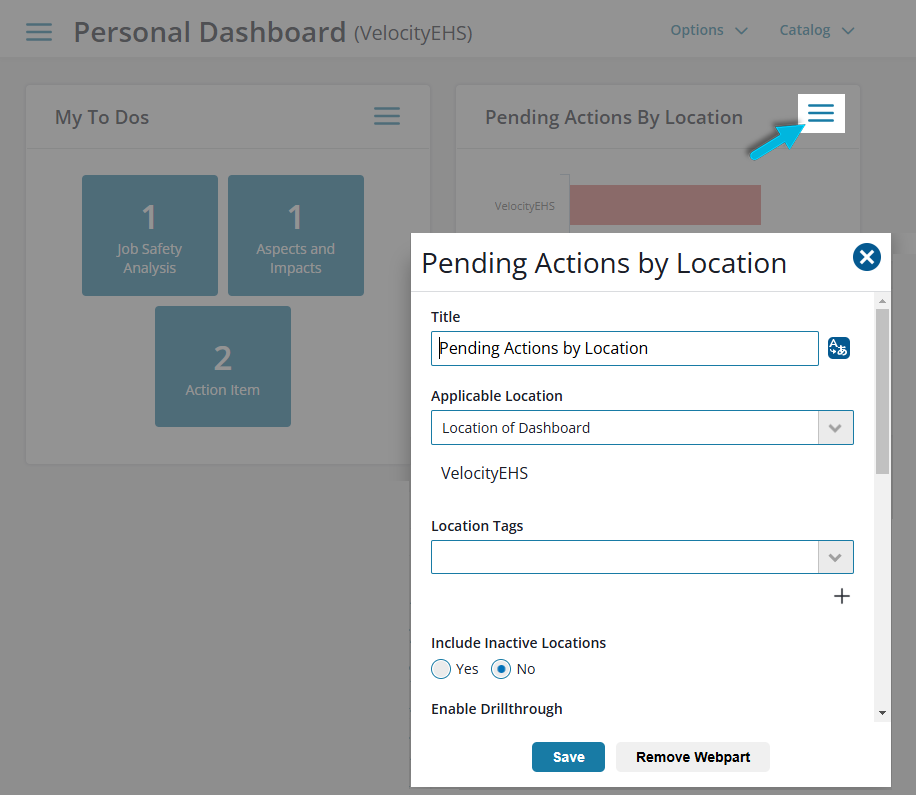Image resolution: width=916 pixels, height=795 pixels.
Task: Open the Action Item tile
Action: (223, 367)
